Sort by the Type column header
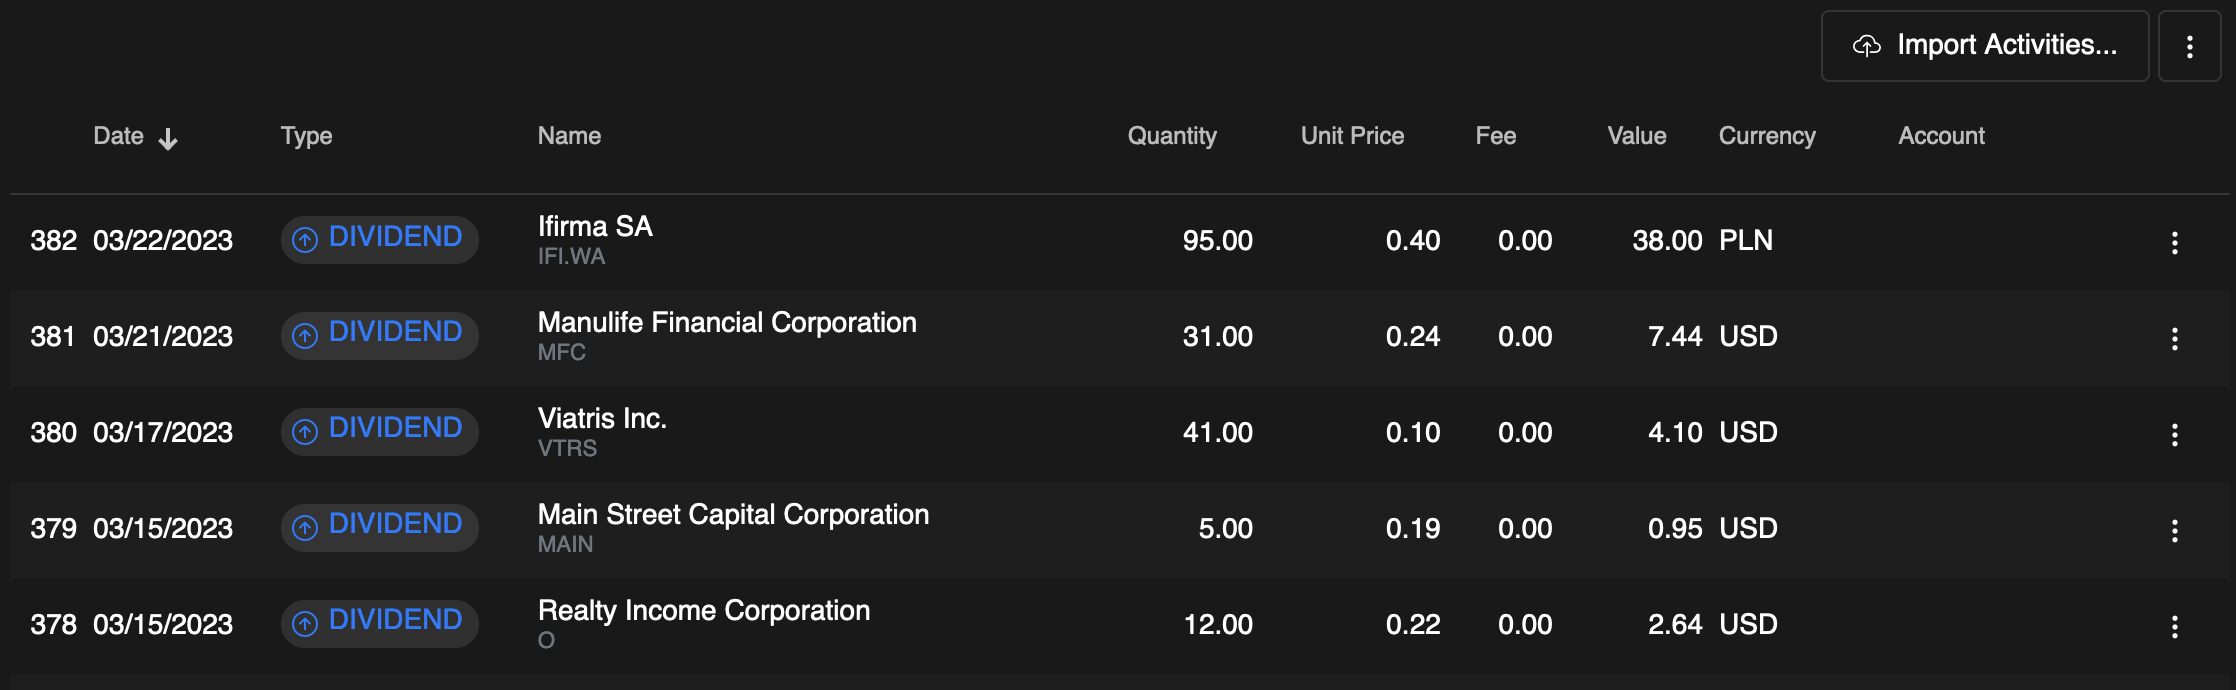The image size is (2236, 690). [x=306, y=136]
